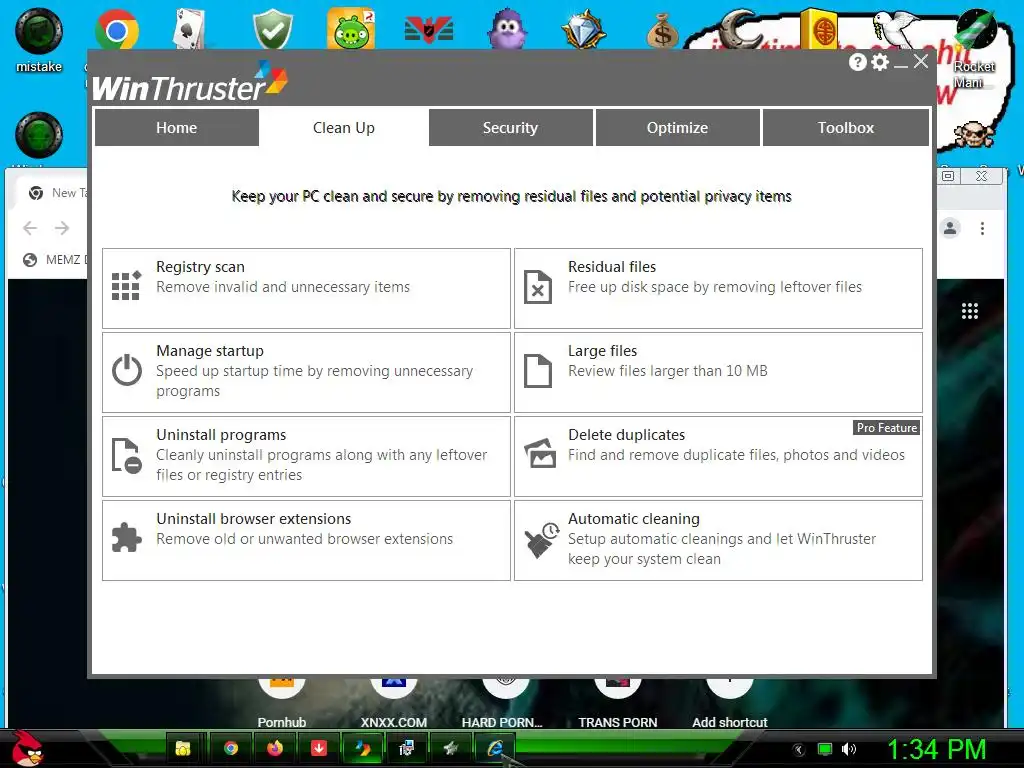The width and height of the screenshot is (1024, 768).
Task: Switch to the Security tab
Action: tap(511, 127)
